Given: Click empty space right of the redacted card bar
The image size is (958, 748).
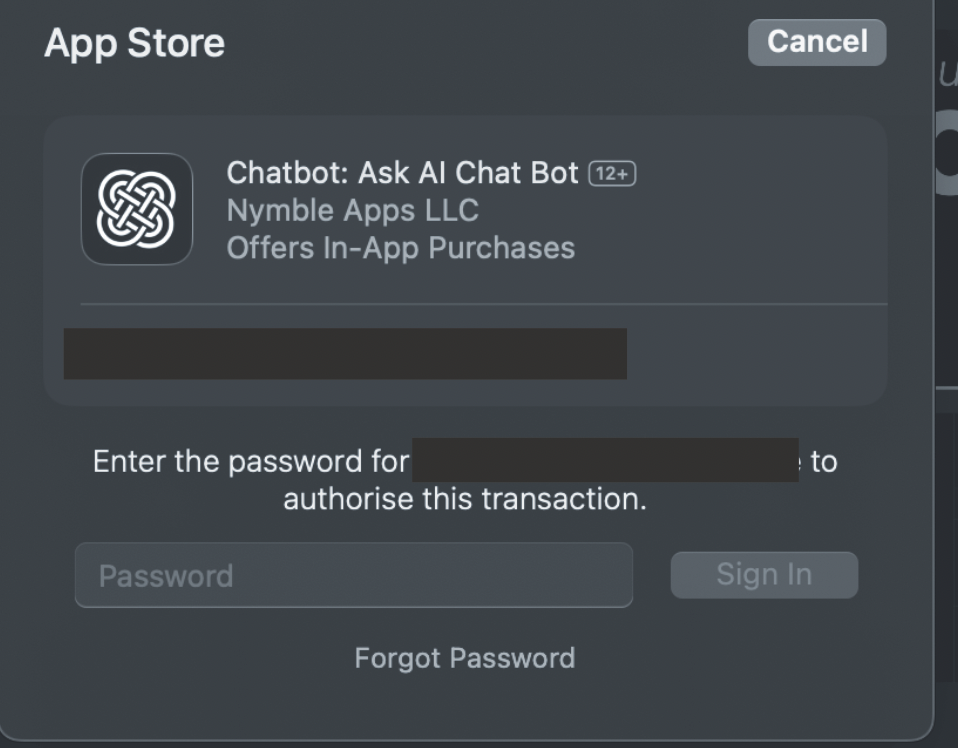Looking at the screenshot, I should (x=755, y=353).
